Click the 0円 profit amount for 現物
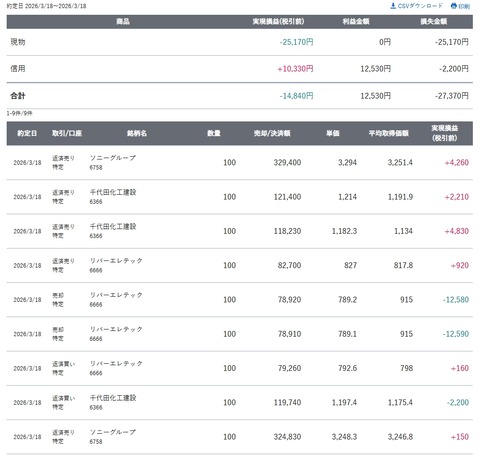This screenshot has width=480, height=459. tap(385, 42)
